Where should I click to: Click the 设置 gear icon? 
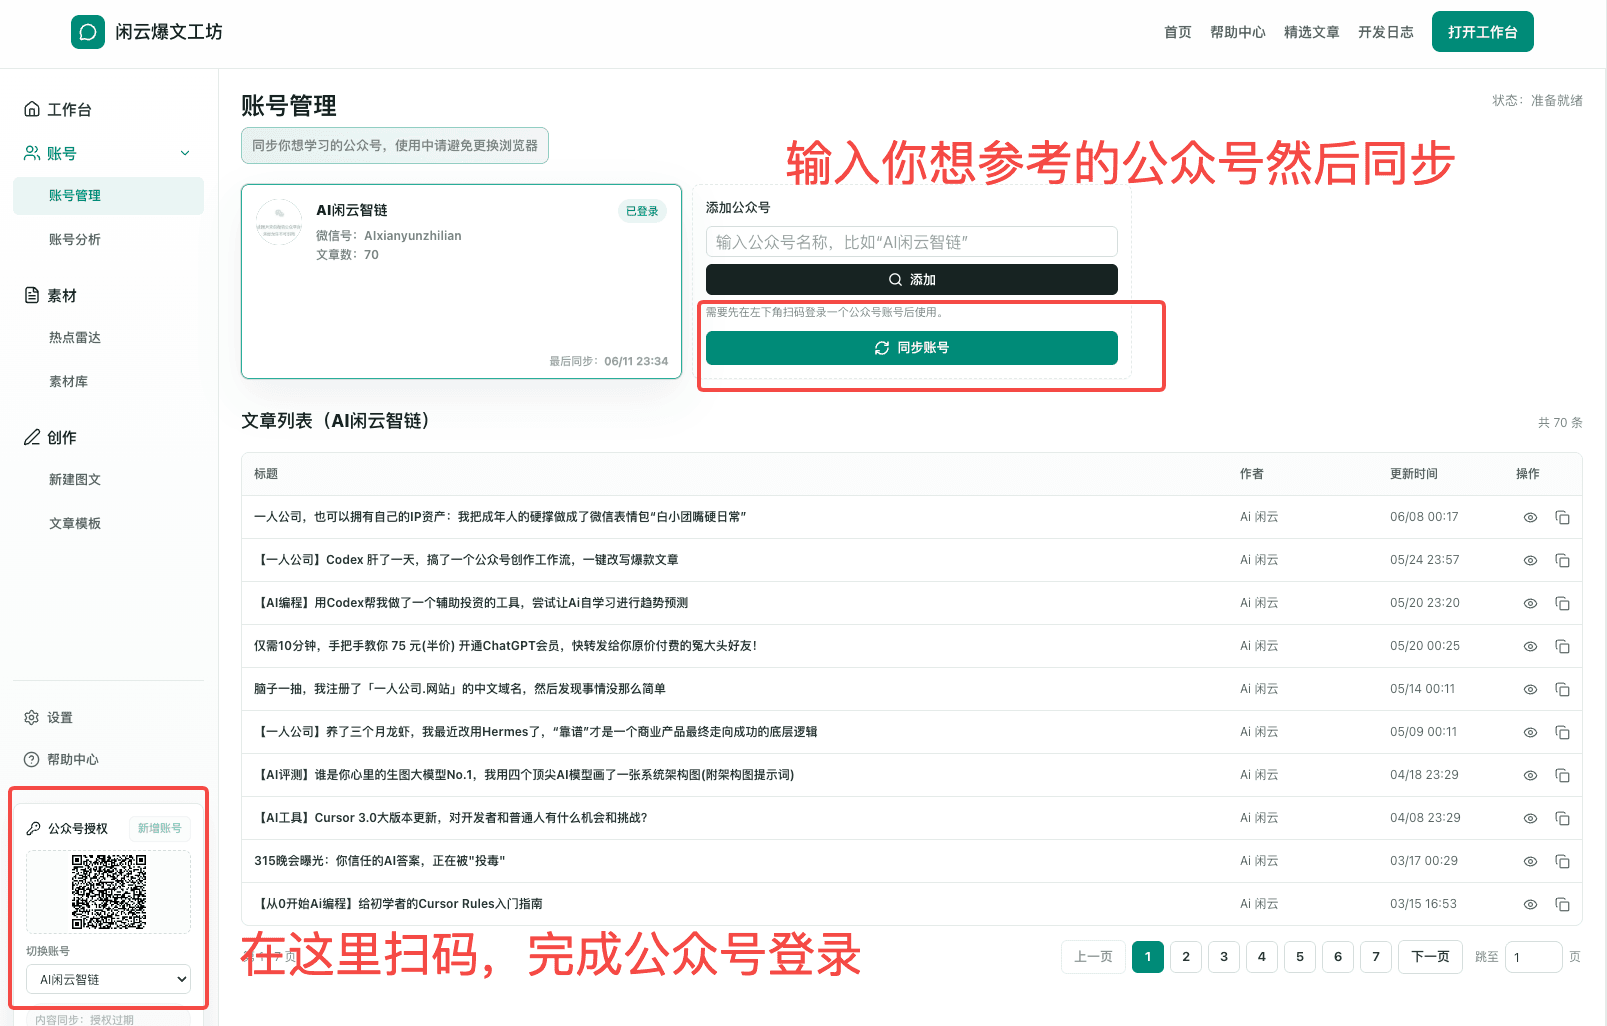click(31, 718)
